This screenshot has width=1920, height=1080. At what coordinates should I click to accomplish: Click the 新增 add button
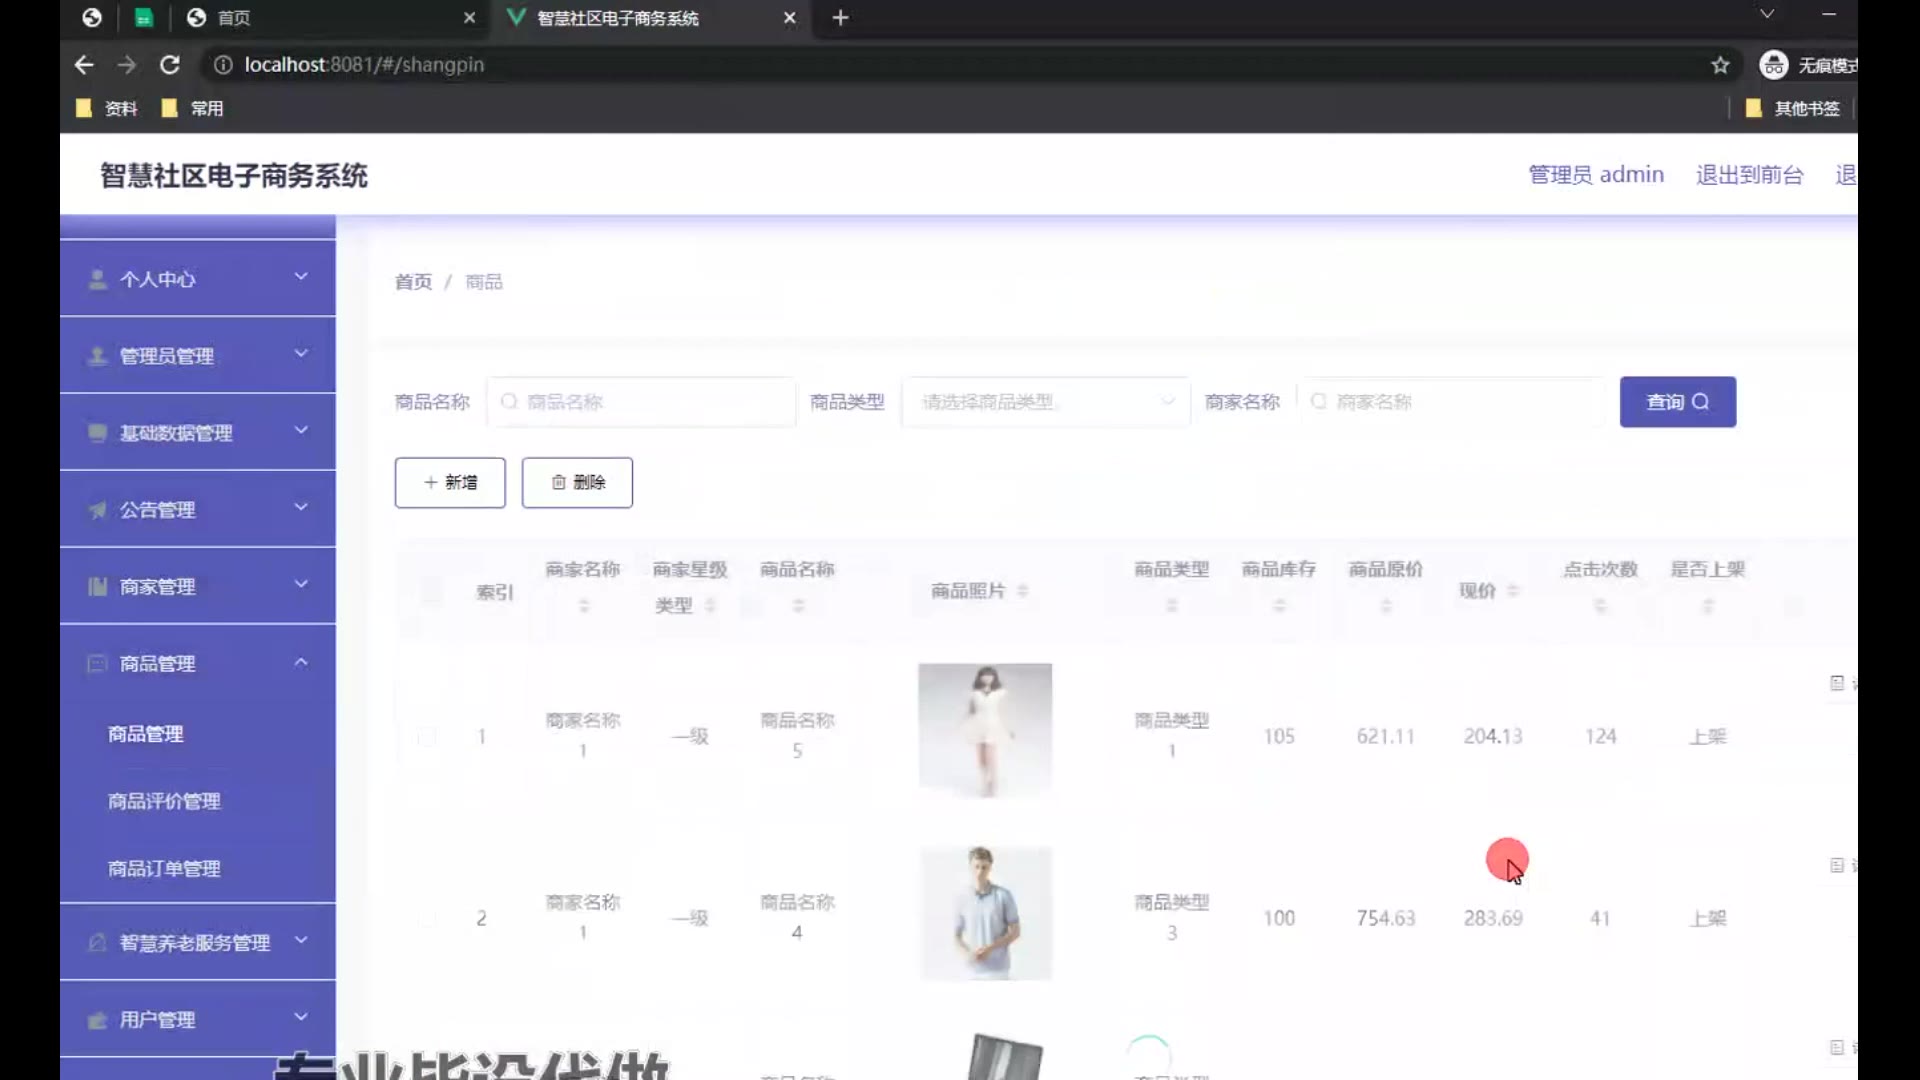(450, 483)
